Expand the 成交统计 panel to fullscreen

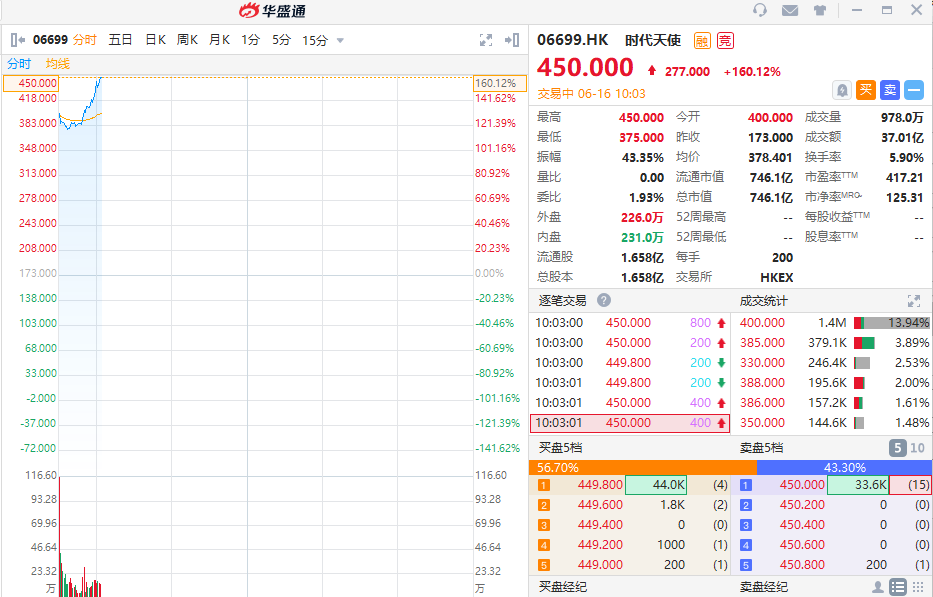point(913,300)
